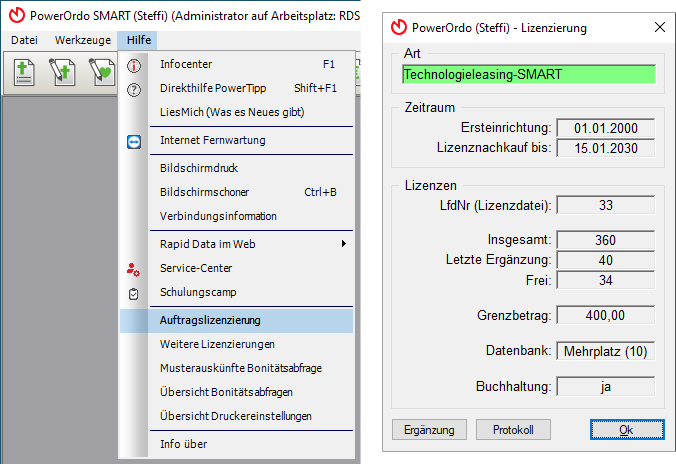676x464 pixels.
Task: Click the Infocenter info icon
Action: [x=134, y=66]
